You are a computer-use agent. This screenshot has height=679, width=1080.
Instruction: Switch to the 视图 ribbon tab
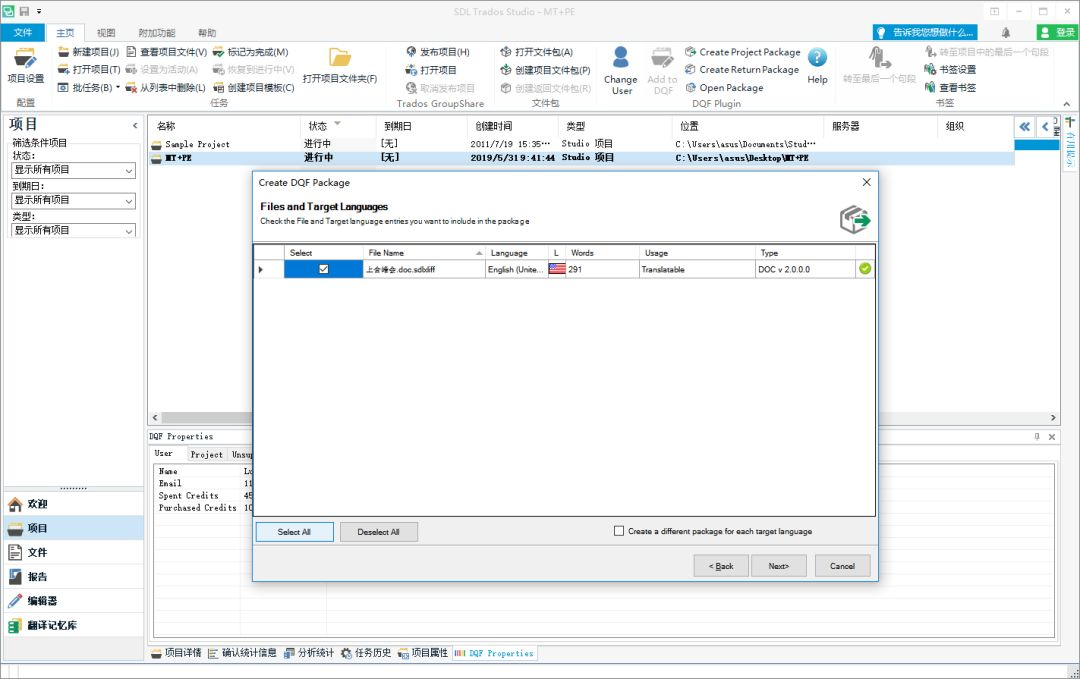tap(105, 31)
